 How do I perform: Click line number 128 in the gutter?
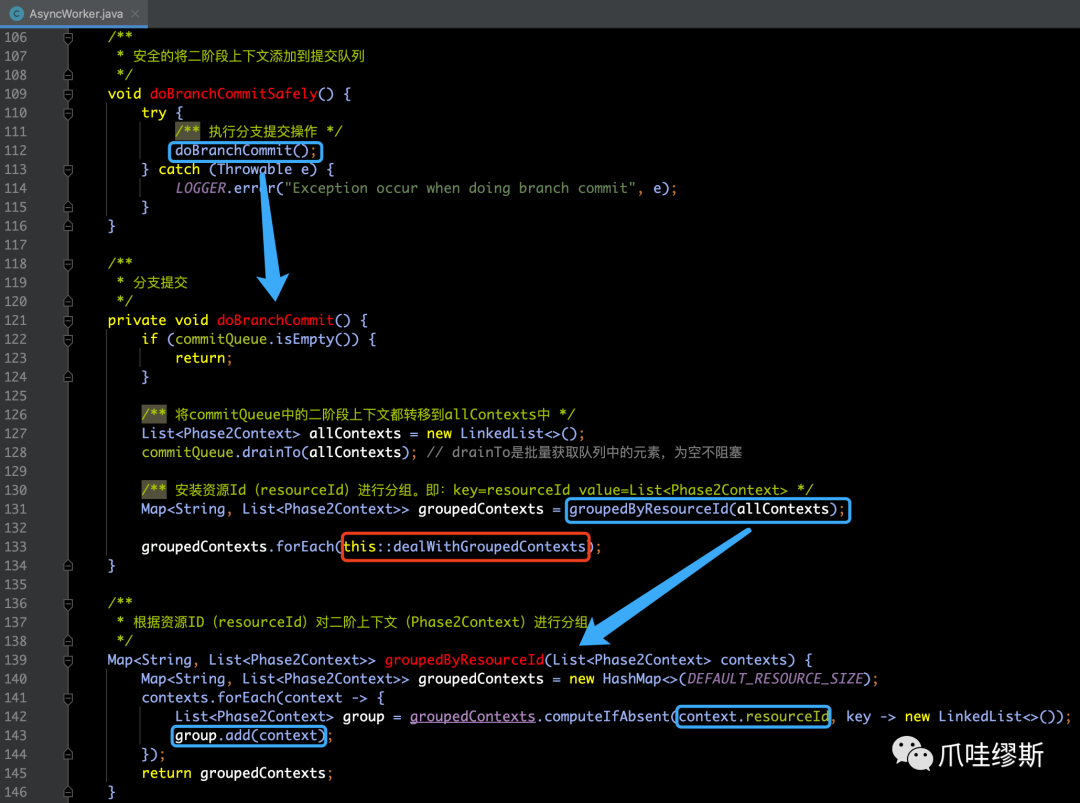coord(15,452)
